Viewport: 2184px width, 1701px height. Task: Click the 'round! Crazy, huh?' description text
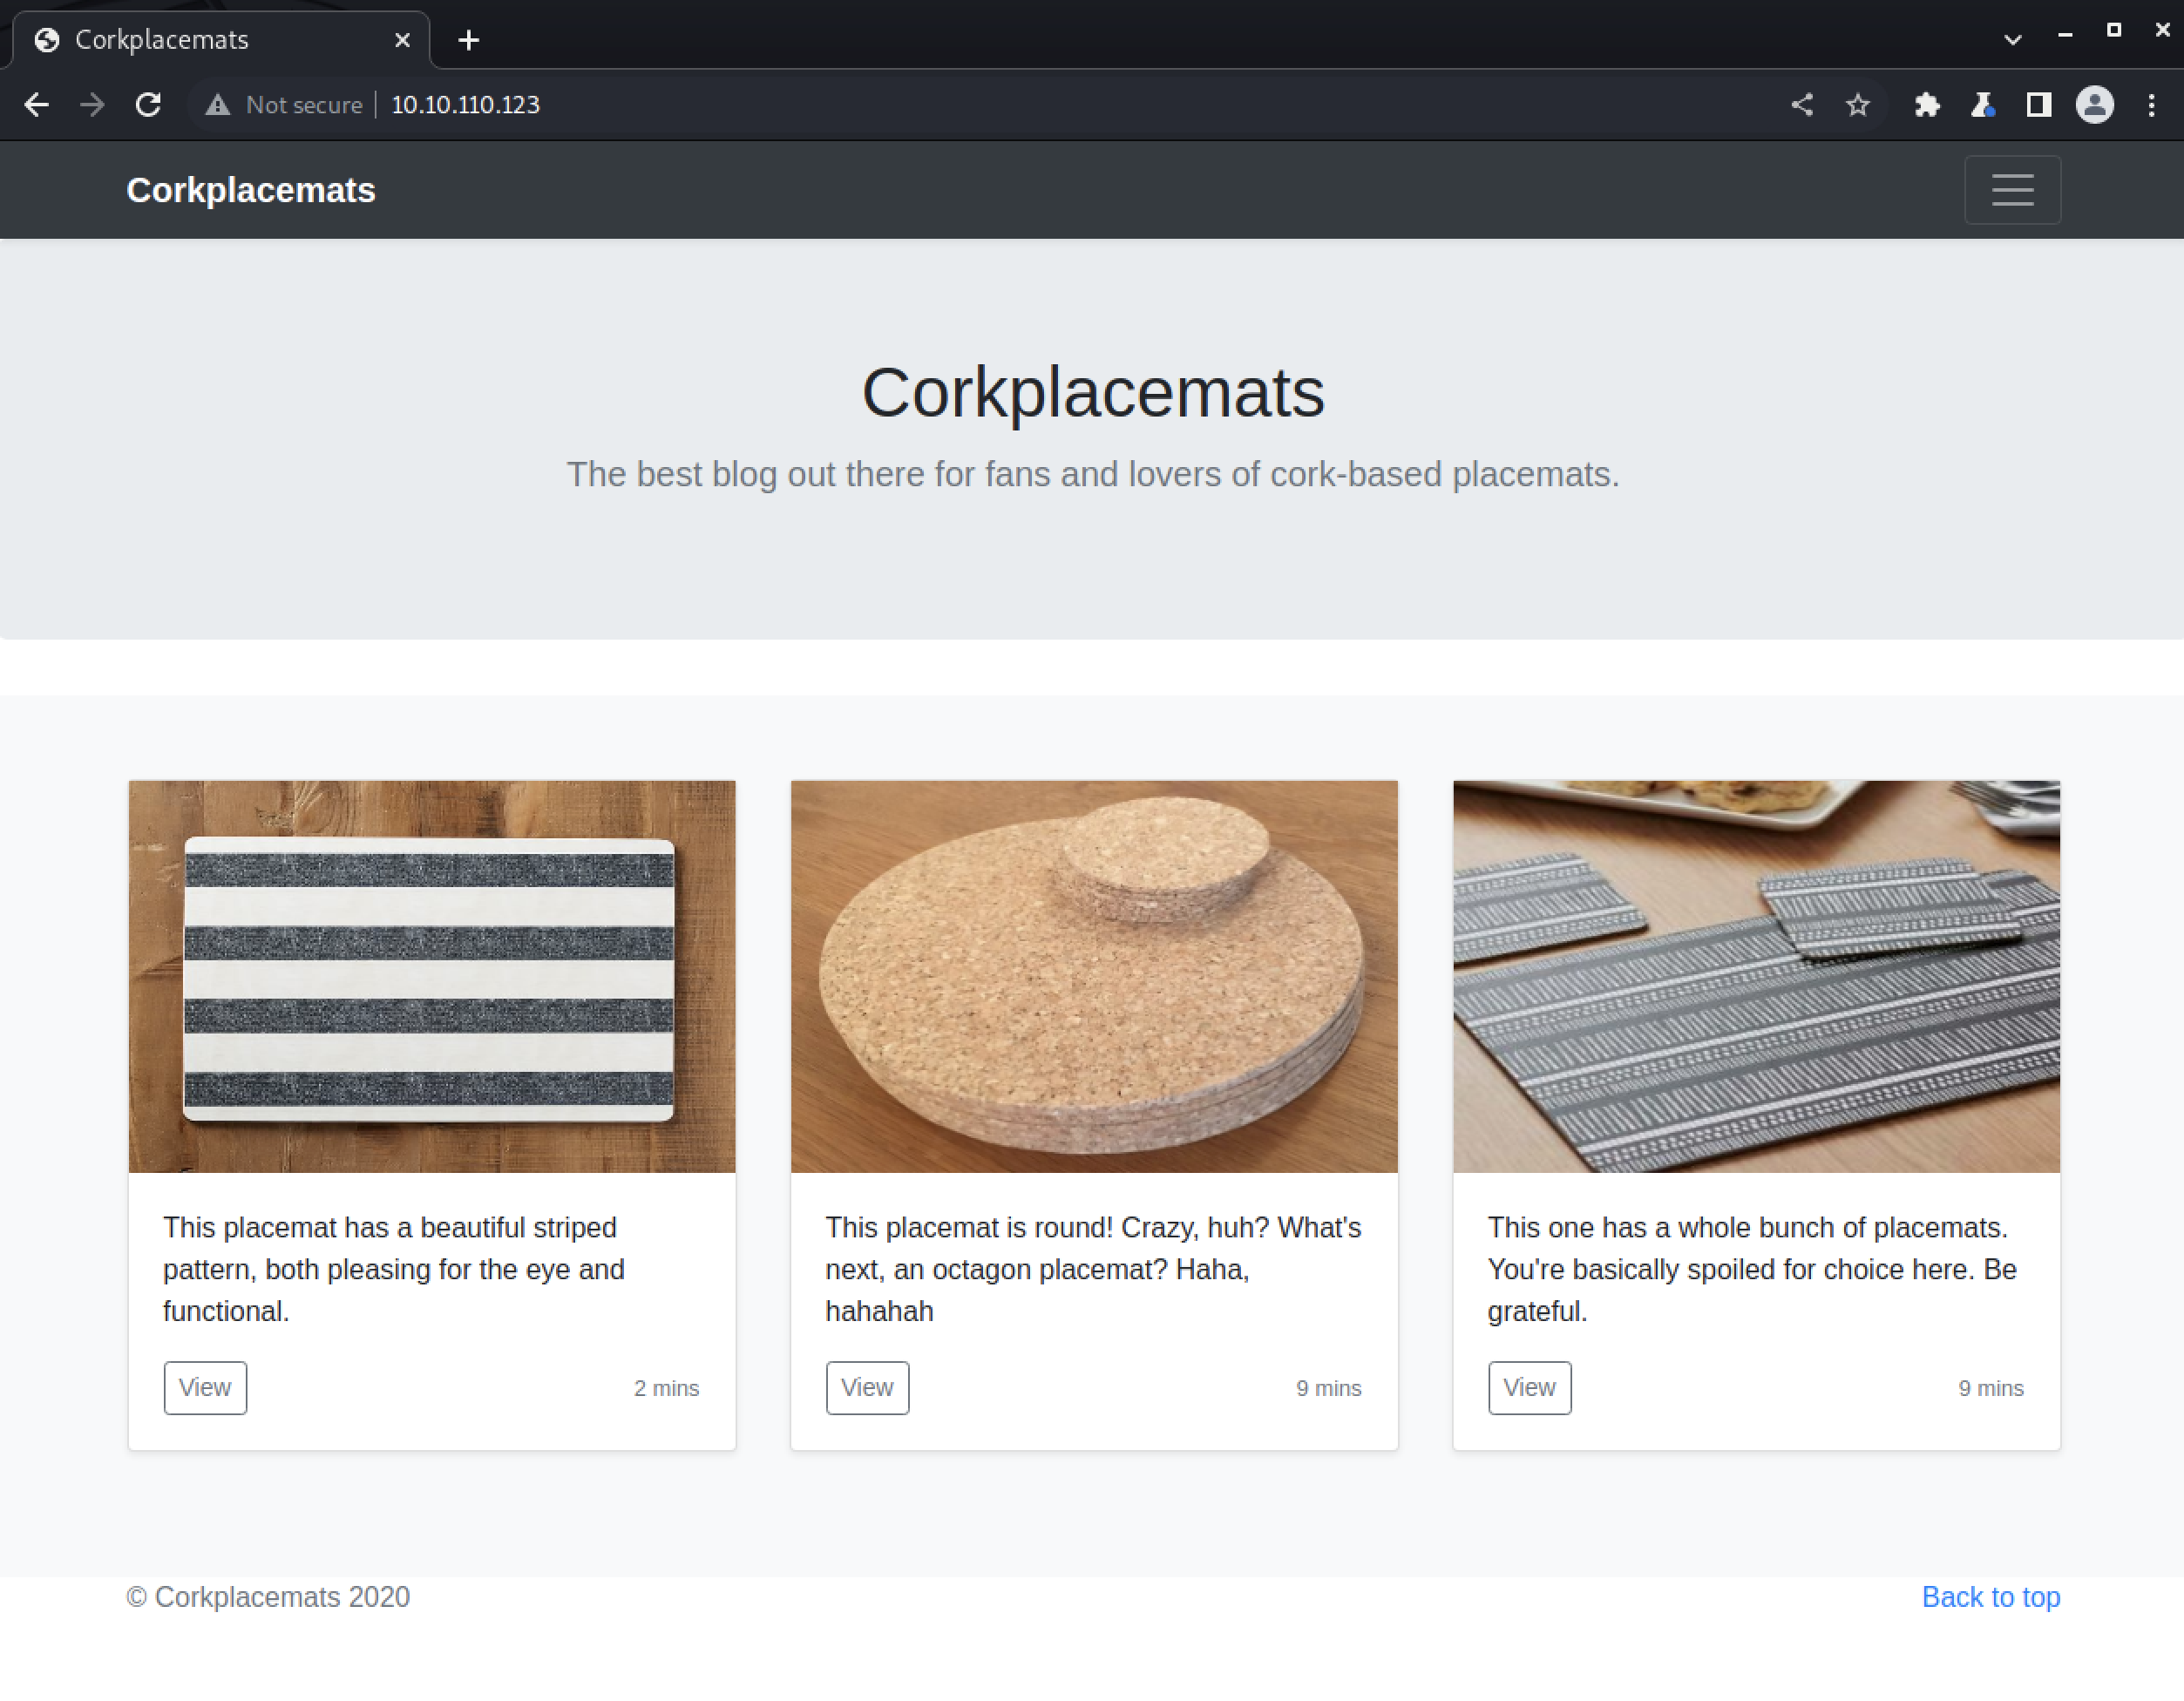1093,1269
